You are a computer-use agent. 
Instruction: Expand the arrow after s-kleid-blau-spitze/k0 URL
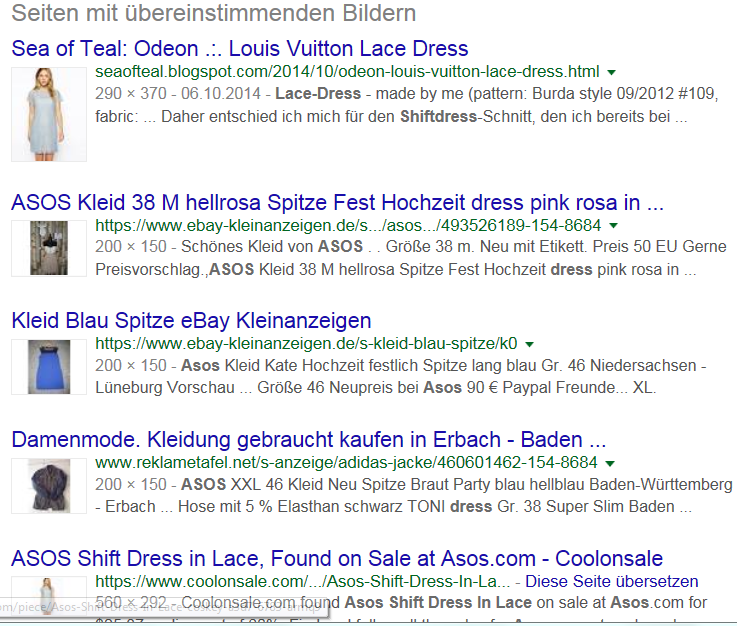tap(530, 344)
